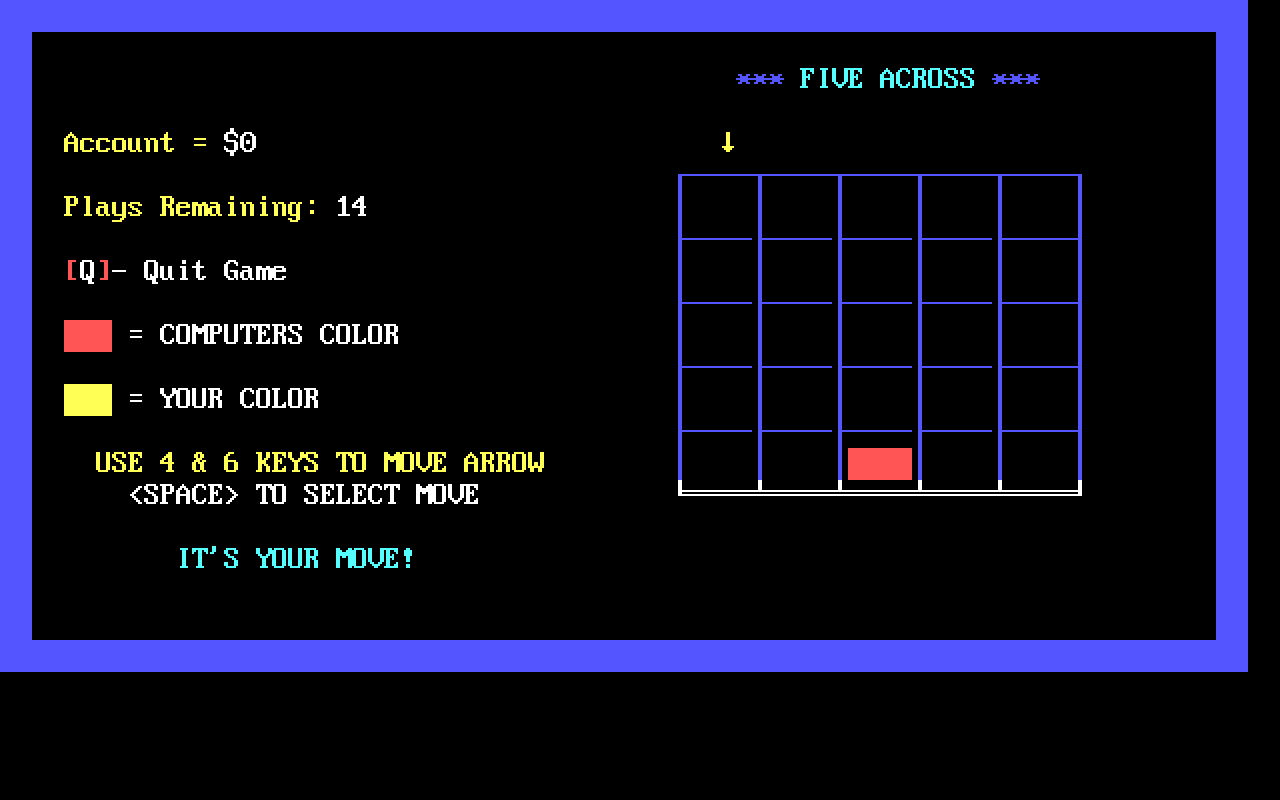
Task: Click the top cell of the third column
Action: click(x=879, y=208)
